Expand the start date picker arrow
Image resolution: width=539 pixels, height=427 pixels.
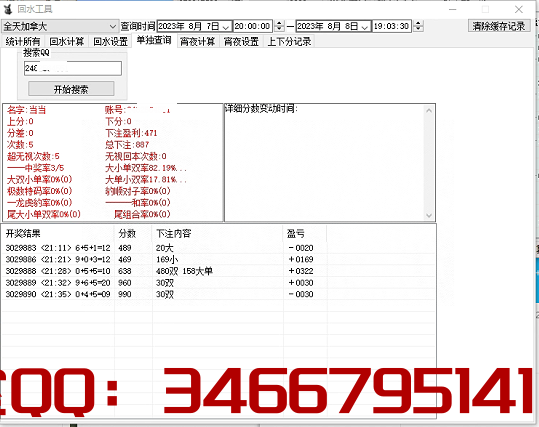click(x=226, y=27)
